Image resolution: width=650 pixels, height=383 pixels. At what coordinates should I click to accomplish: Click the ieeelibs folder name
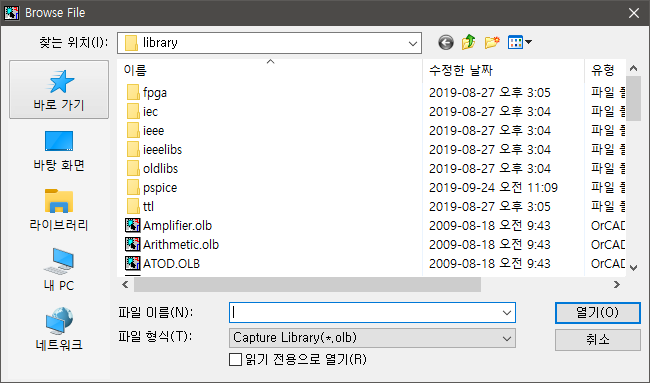[x=162, y=150]
